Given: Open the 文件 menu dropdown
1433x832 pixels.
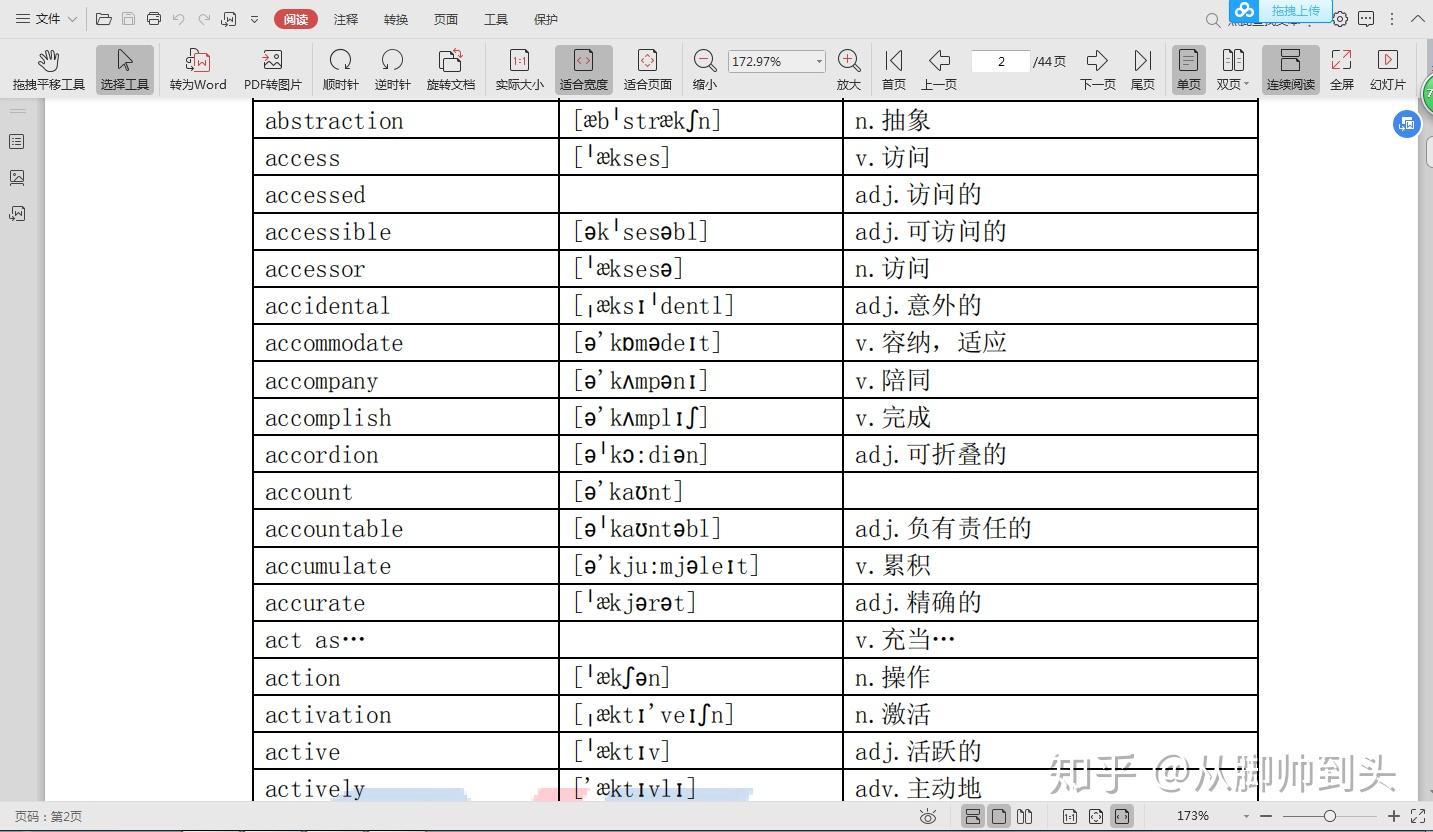Looking at the screenshot, I should [x=45, y=19].
